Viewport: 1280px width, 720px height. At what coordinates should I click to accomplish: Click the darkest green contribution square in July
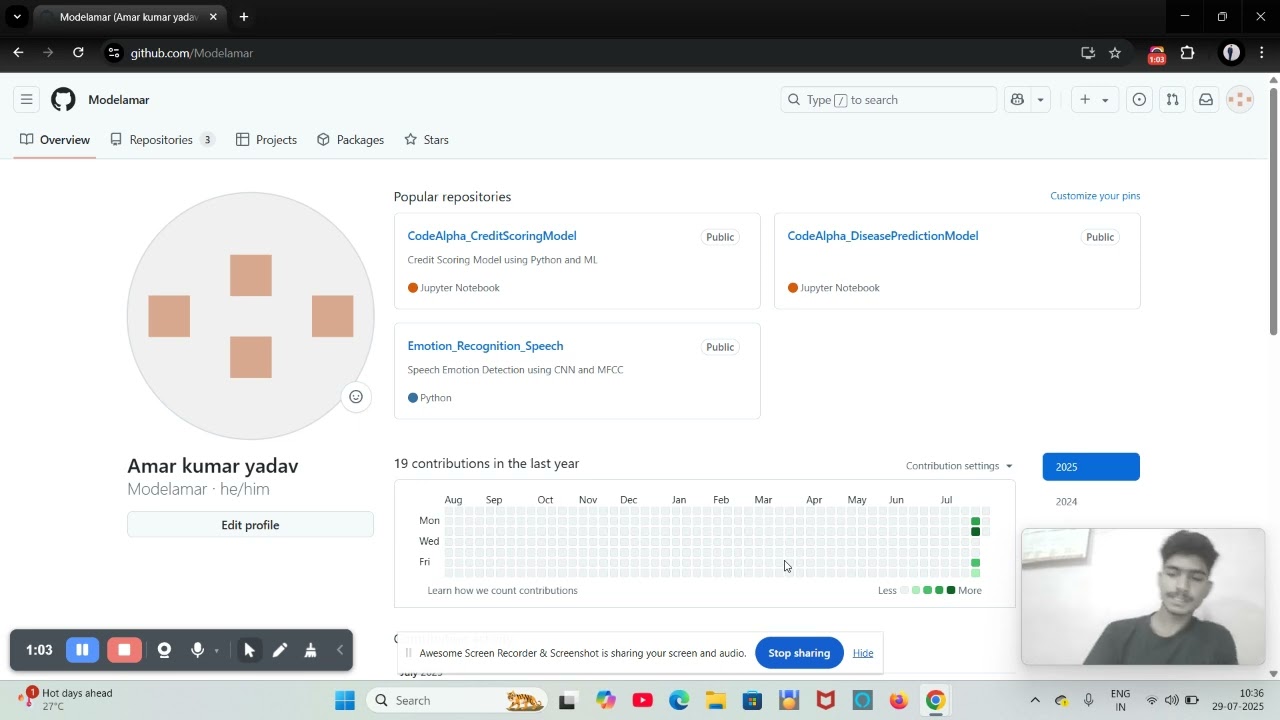click(976, 531)
